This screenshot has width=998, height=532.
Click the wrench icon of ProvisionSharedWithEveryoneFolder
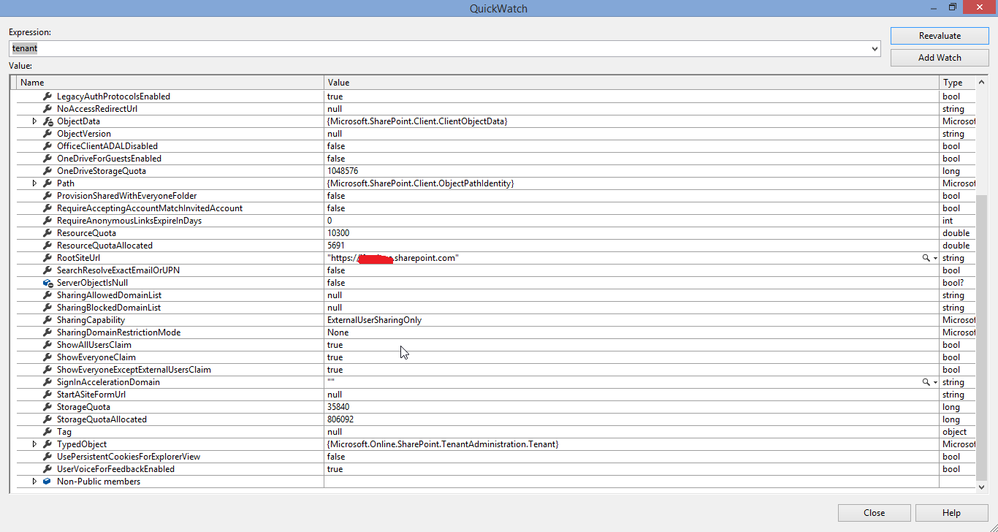pyautogui.click(x=47, y=195)
